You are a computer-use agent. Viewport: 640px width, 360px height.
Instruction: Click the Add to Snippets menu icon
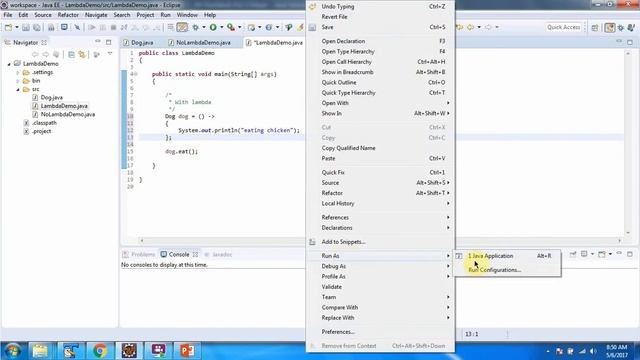pos(312,242)
